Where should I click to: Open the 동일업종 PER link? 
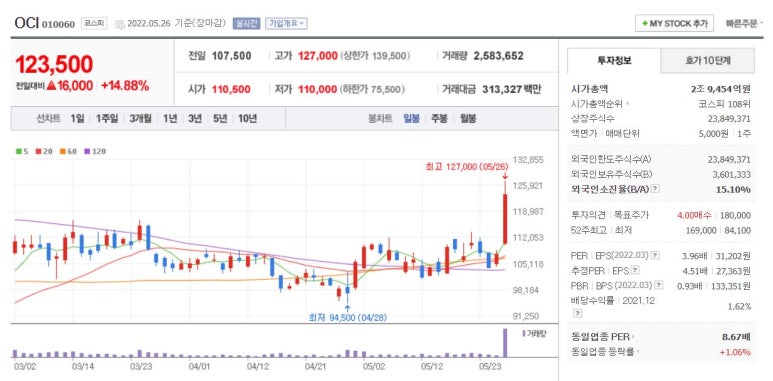tap(602, 337)
